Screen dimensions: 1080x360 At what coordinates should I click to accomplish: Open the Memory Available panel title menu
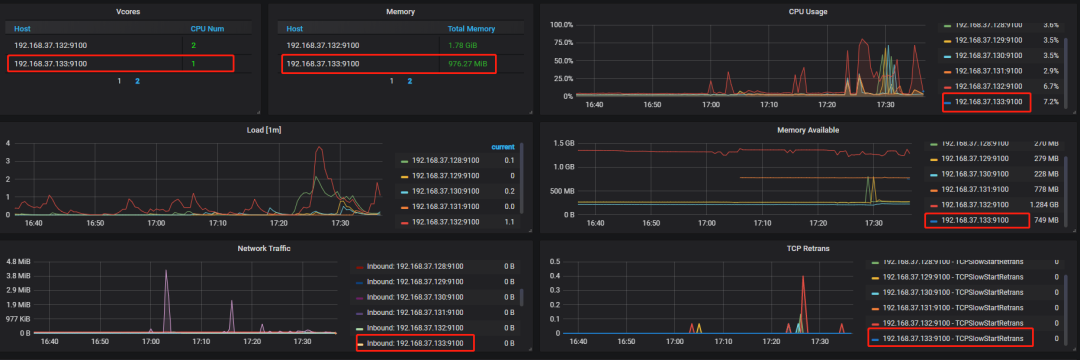pos(808,129)
